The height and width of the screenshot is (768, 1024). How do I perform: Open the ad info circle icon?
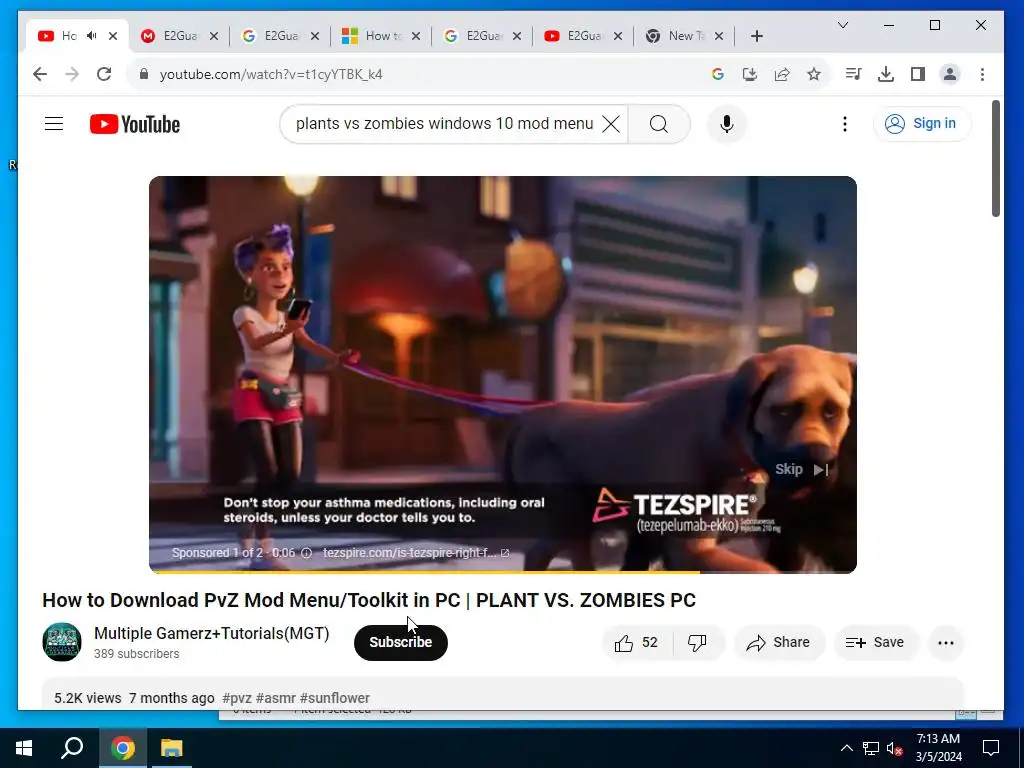click(x=306, y=552)
